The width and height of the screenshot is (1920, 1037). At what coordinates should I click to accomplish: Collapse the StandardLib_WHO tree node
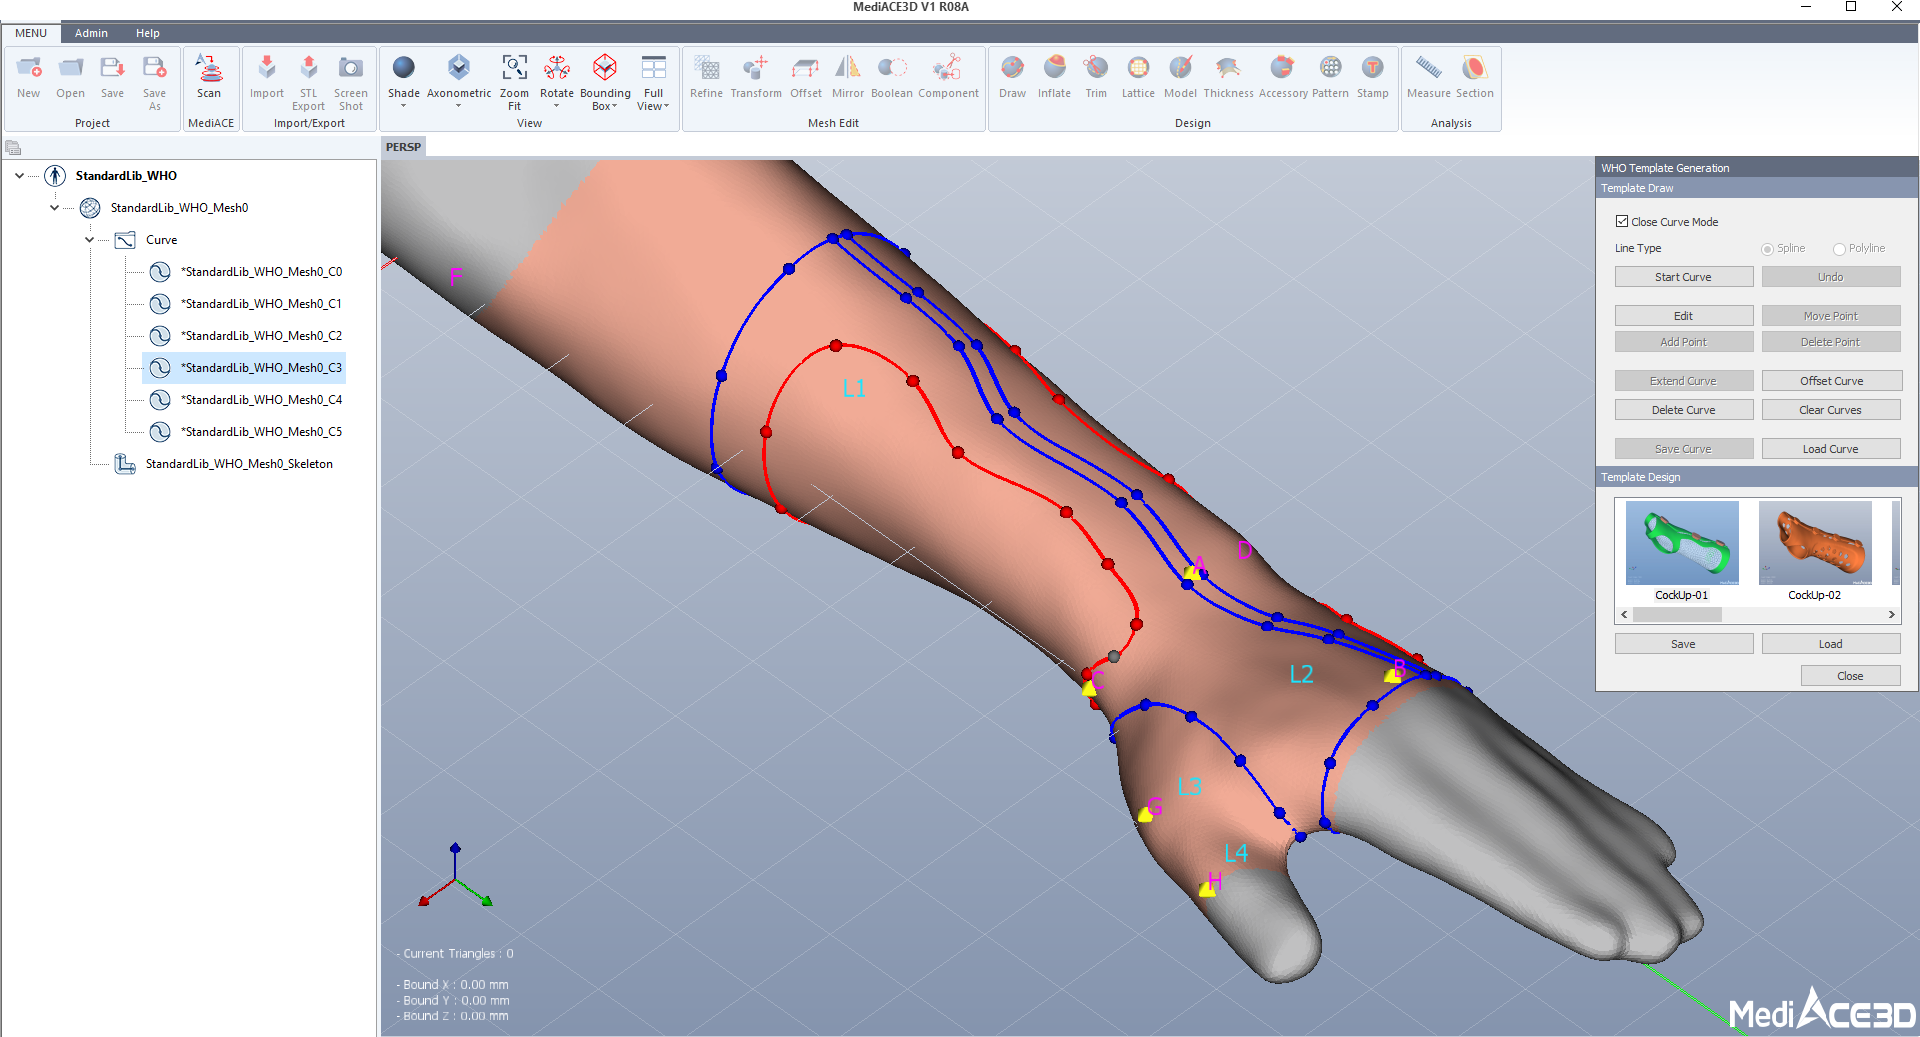[20, 176]
